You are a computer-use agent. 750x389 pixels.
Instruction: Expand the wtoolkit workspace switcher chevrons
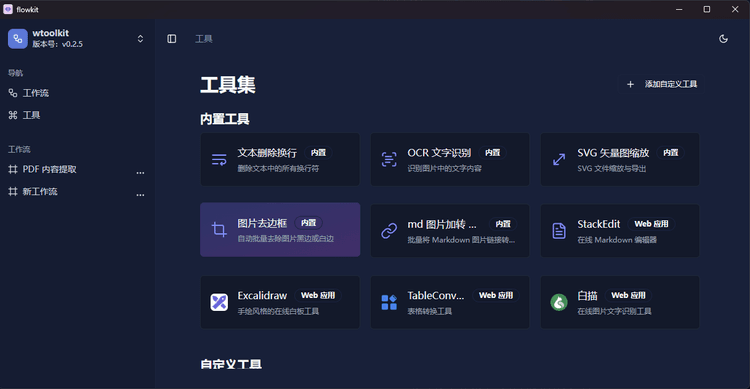tap(140, 39)
